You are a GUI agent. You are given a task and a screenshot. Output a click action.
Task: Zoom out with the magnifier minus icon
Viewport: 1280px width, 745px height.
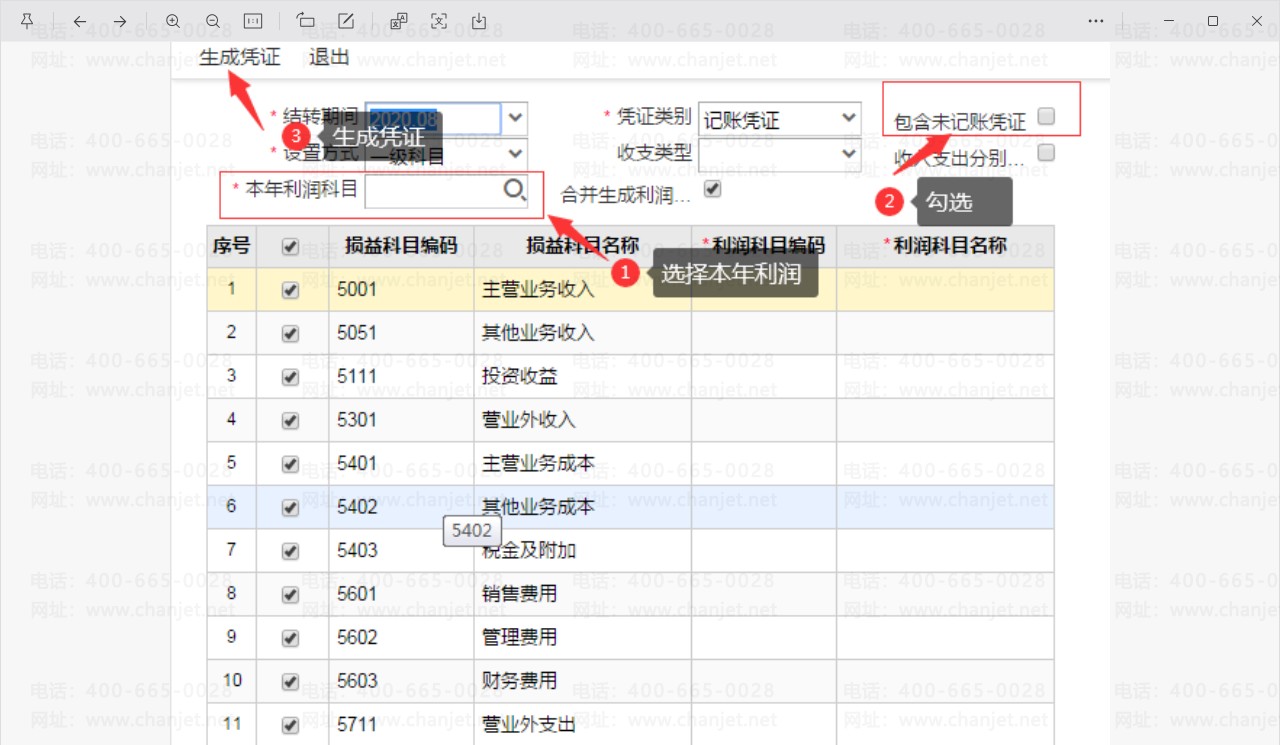(213, 21)
